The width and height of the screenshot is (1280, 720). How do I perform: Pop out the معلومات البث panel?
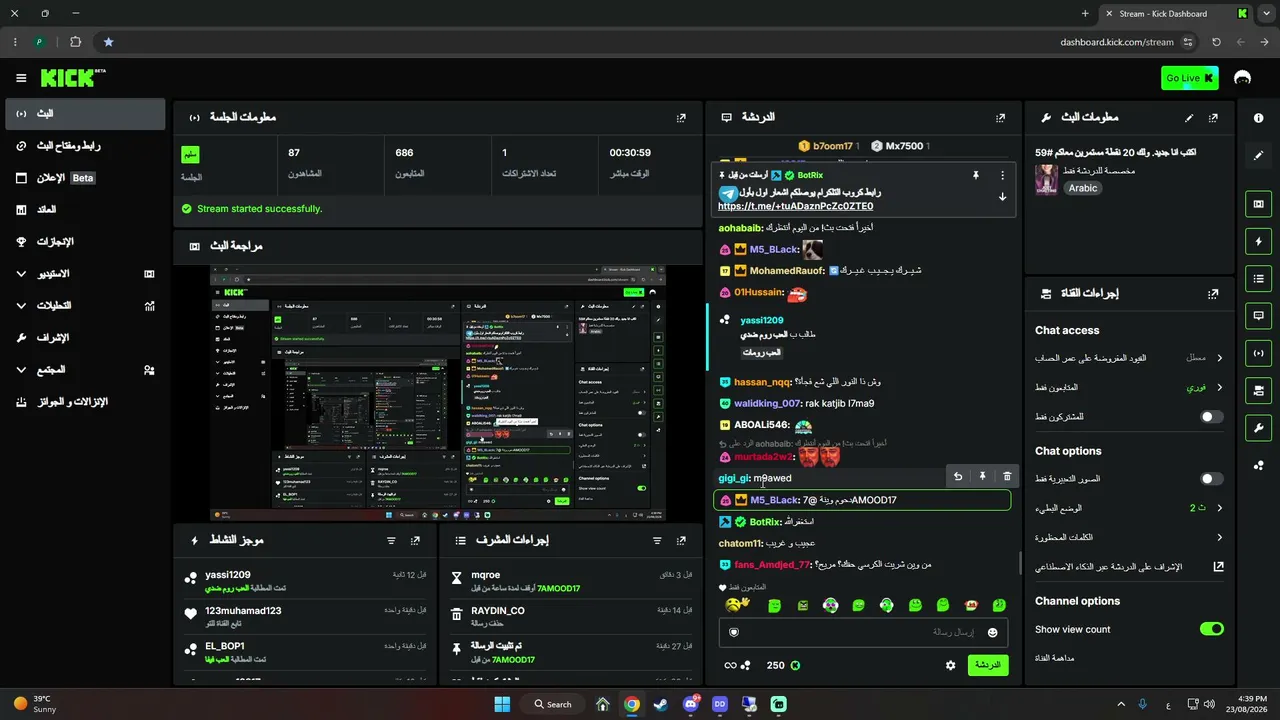point(1213,117)
